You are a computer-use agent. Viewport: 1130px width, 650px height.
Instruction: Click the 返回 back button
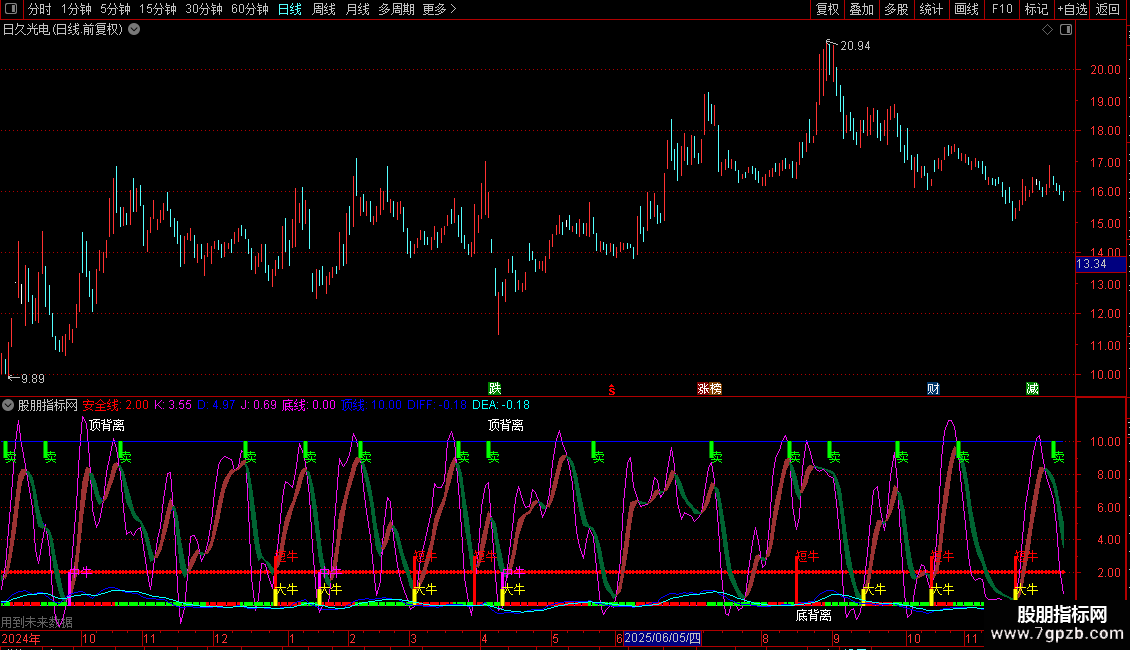(x=1108, y=9)
